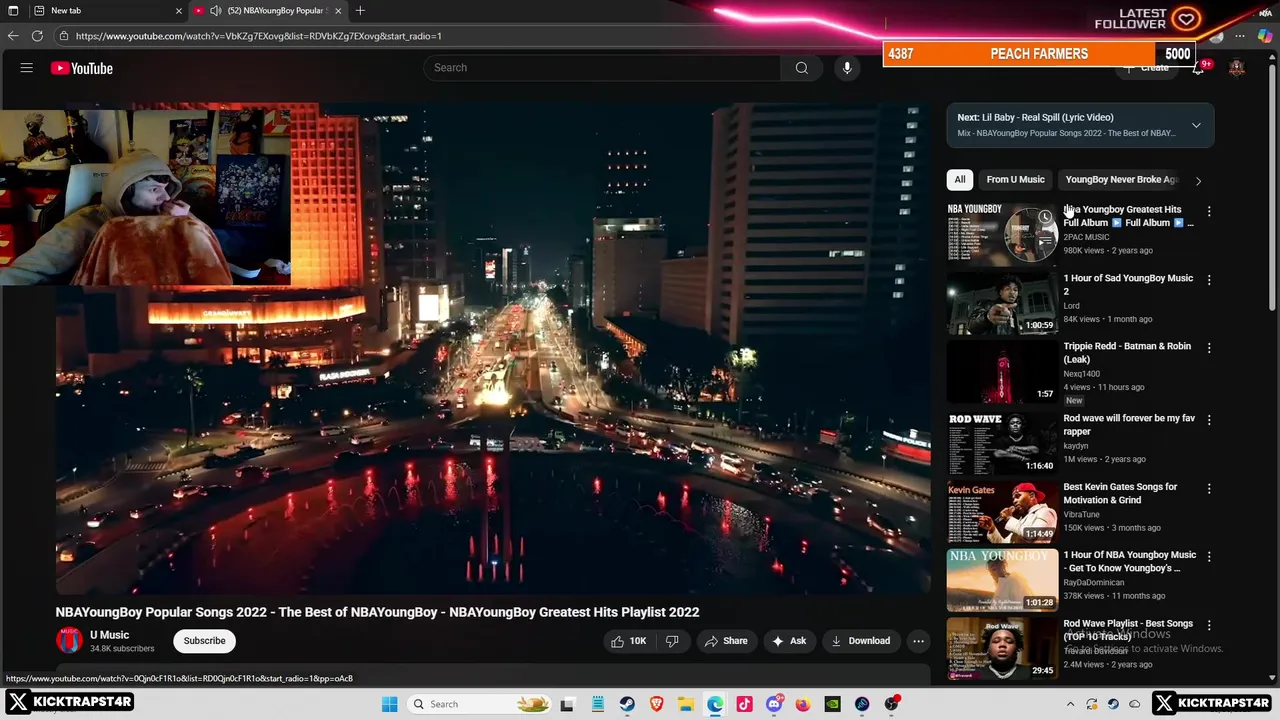Click the search magnifier button
1280x720 pixels.
tap(801, 68)
